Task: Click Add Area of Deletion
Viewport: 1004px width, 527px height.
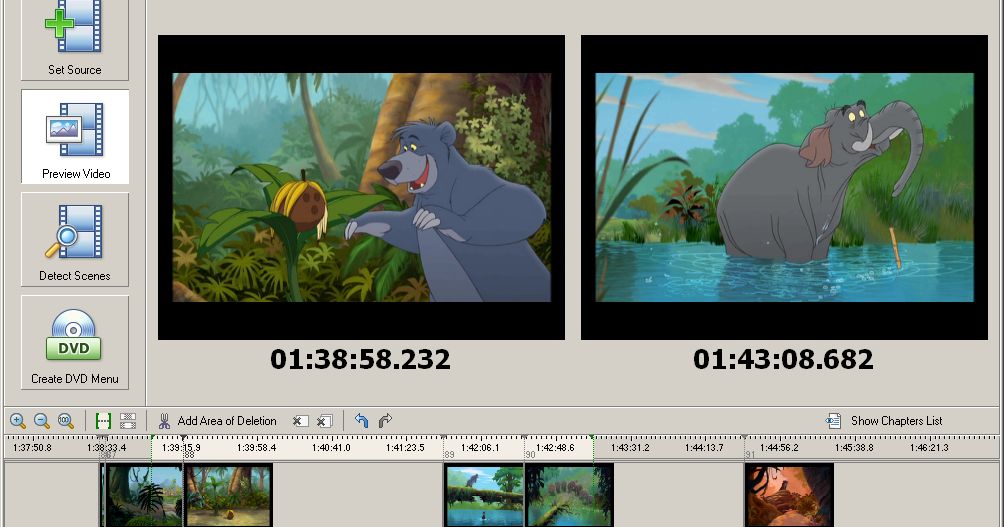Action: pyautogui.click(x=227, y=421)
